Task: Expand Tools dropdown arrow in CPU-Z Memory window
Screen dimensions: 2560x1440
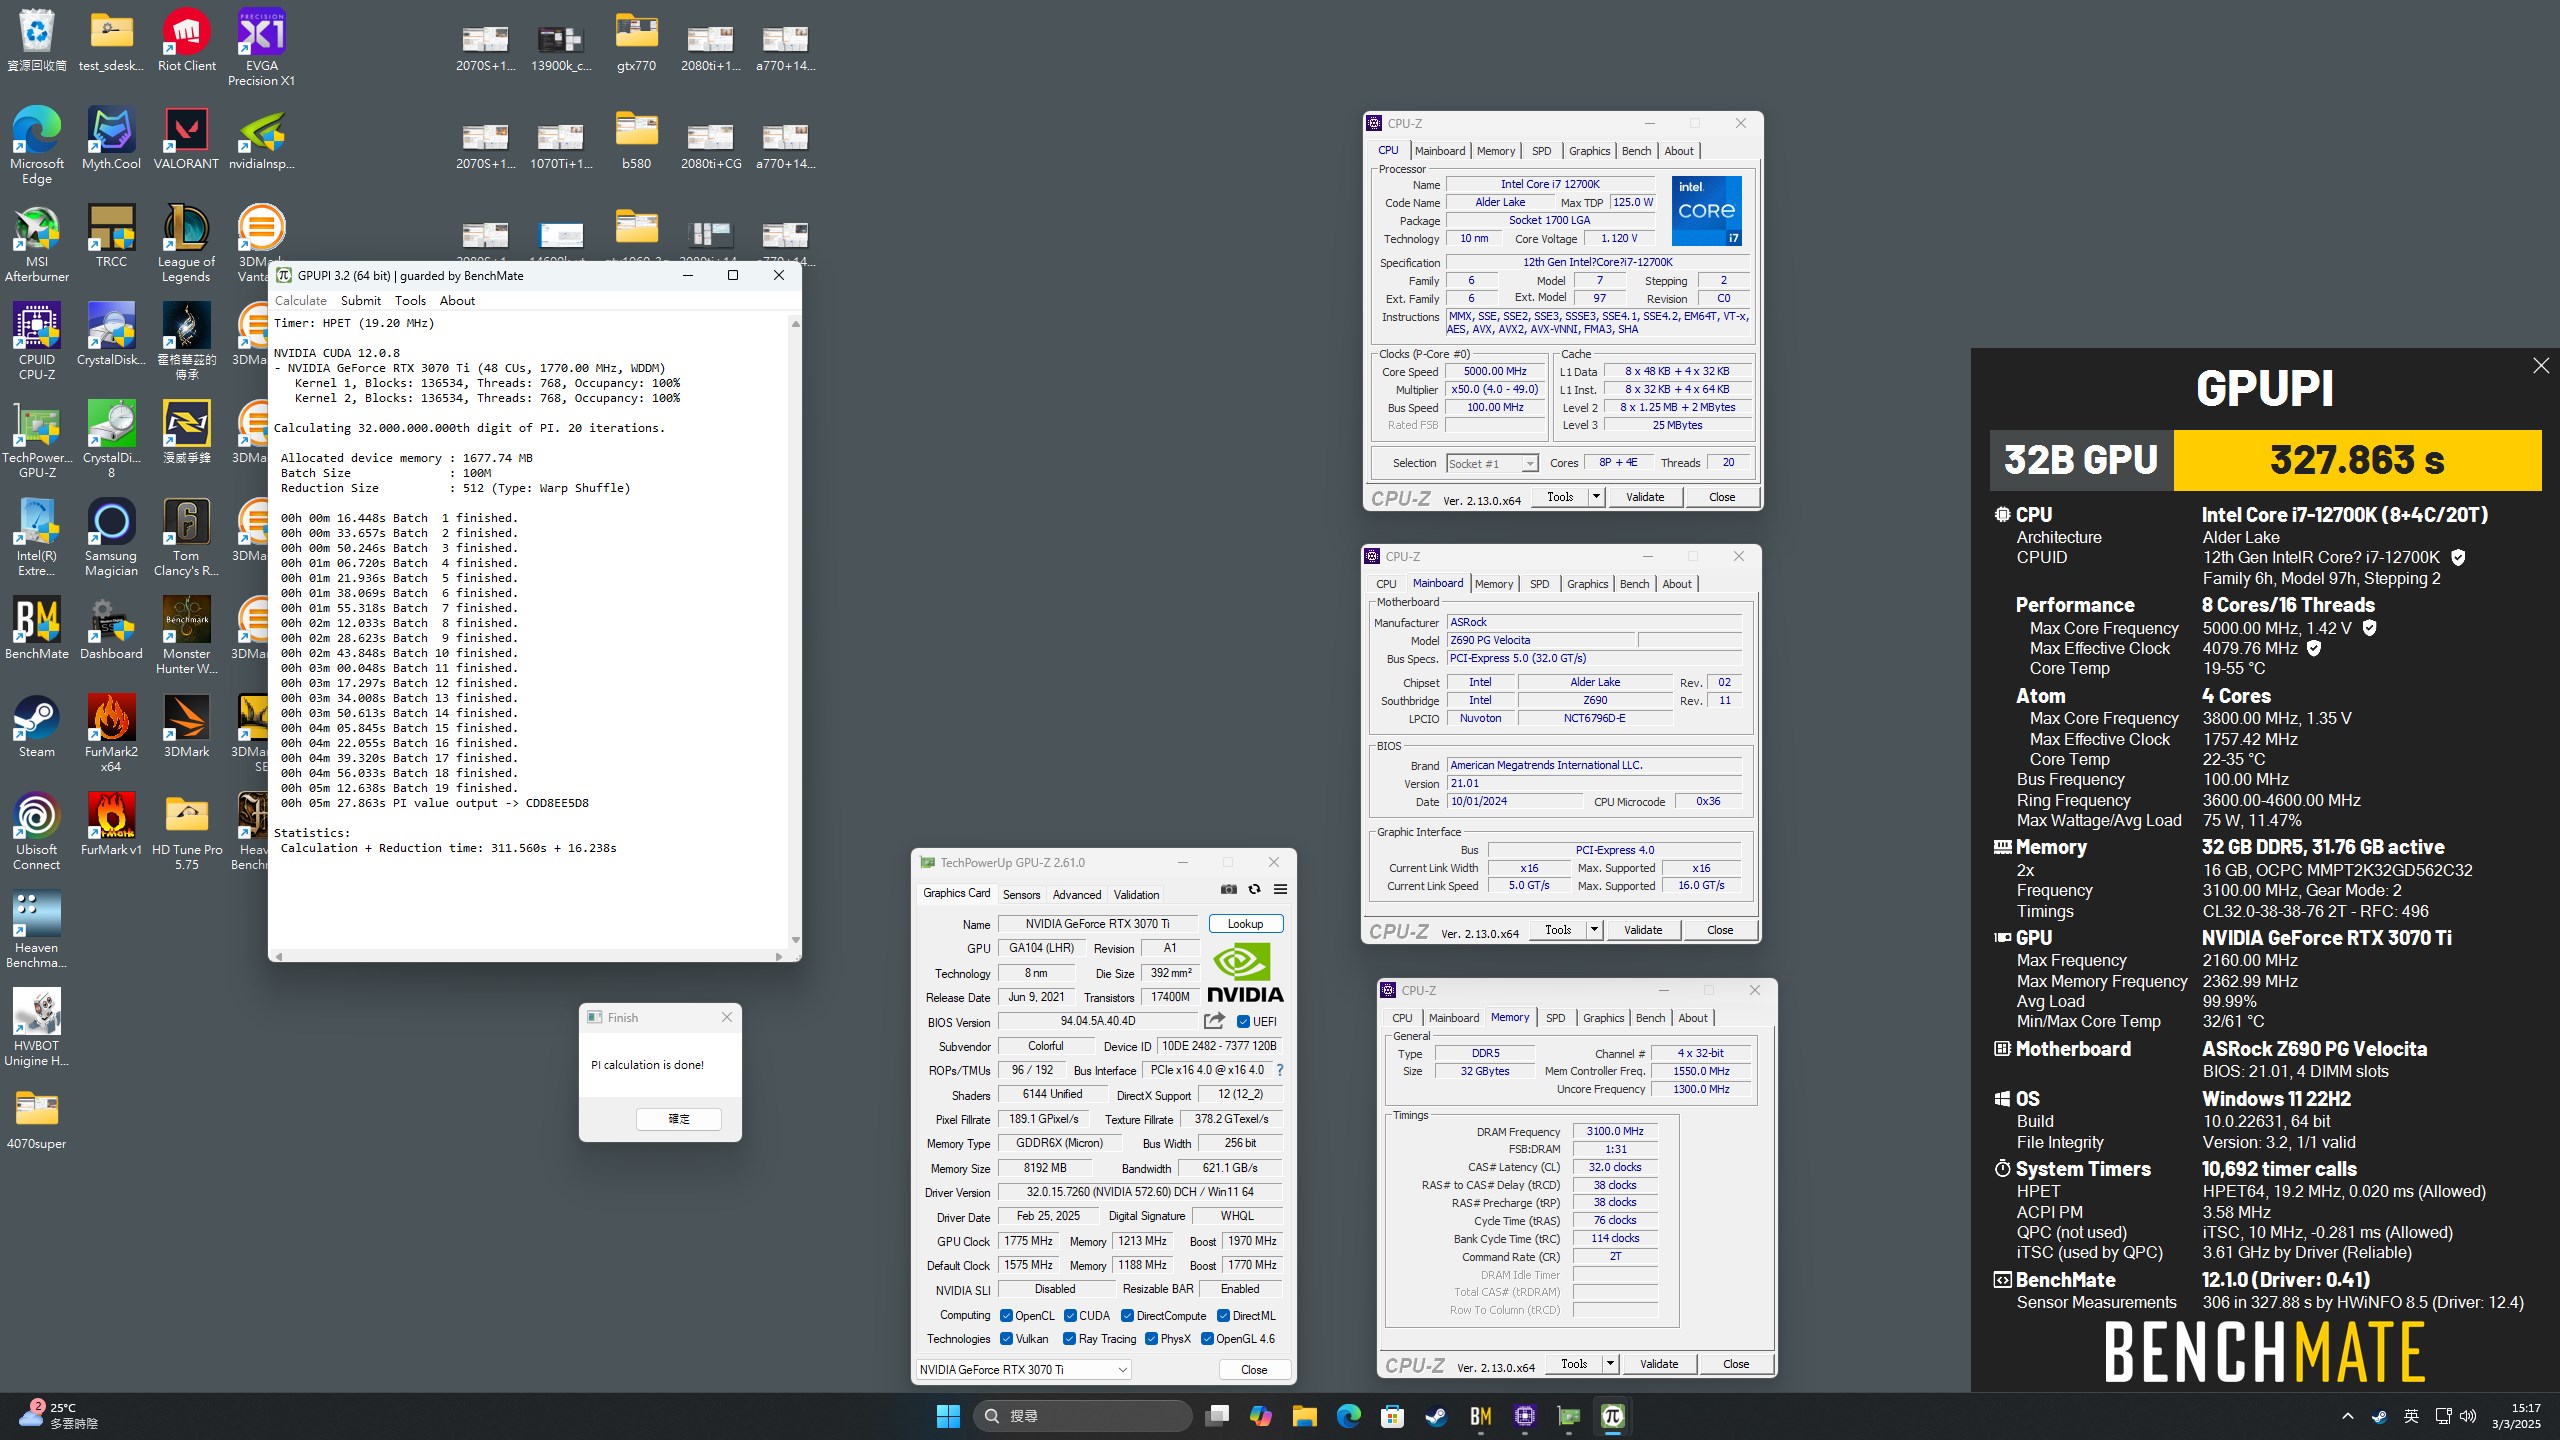Action: click(x=1610, y=1364)
